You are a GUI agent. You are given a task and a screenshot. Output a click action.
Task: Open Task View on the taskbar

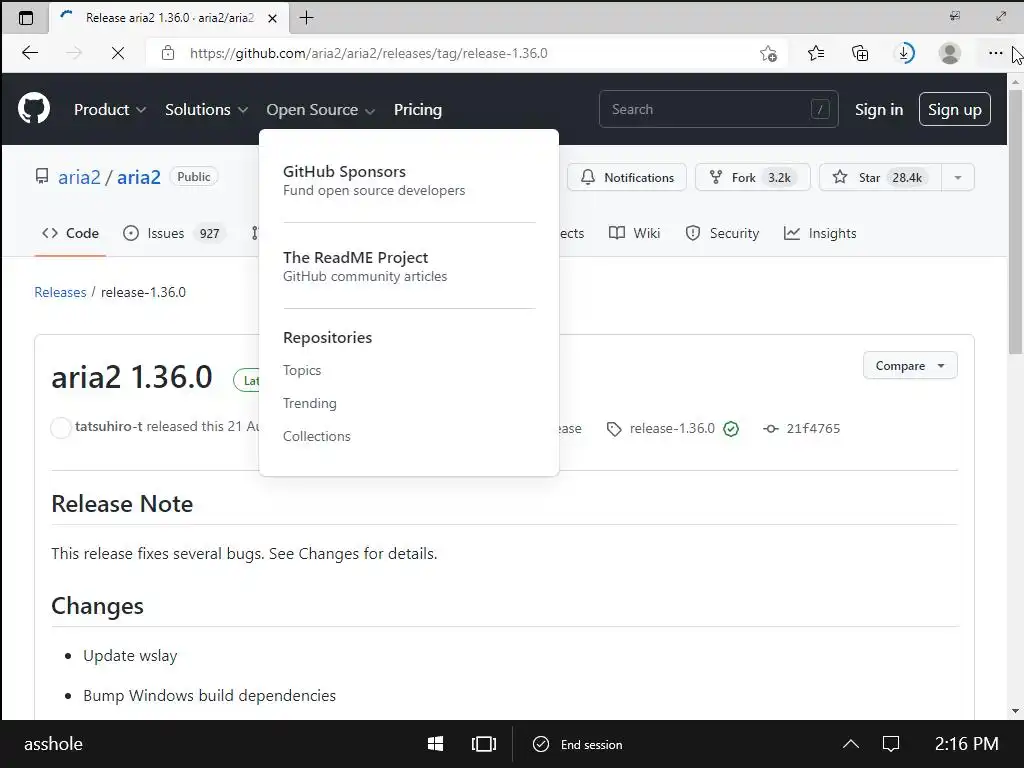tap(483, 744)
